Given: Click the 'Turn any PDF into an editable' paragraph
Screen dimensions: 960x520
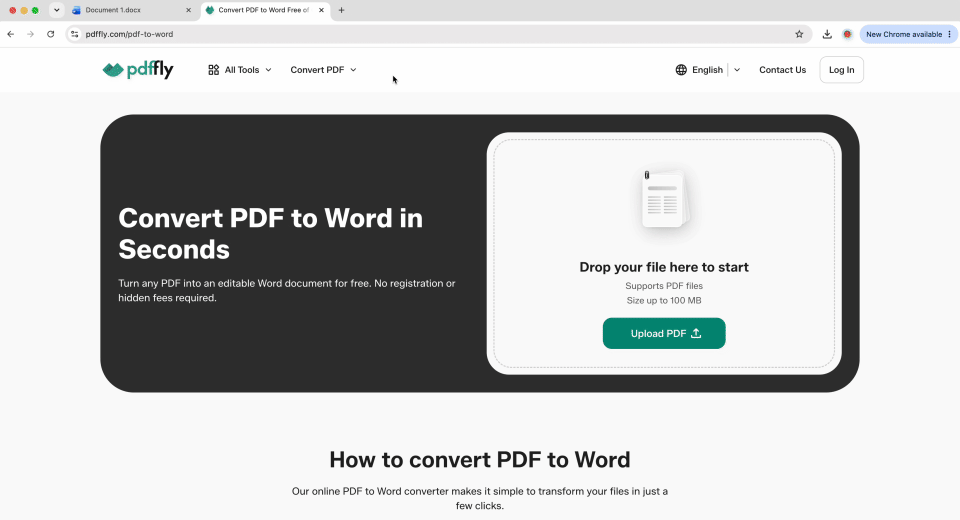Looking at the screenshot, I should click(287, 291).
